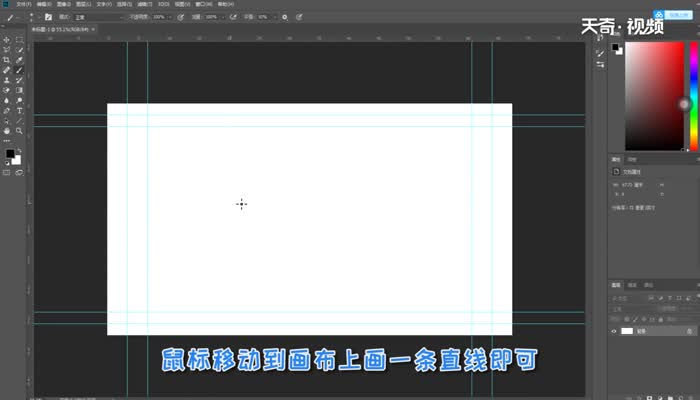Open the 图层 (Layer) menu
The width and height of the screenshot is (700, 400).
click(x=83, y=4)
